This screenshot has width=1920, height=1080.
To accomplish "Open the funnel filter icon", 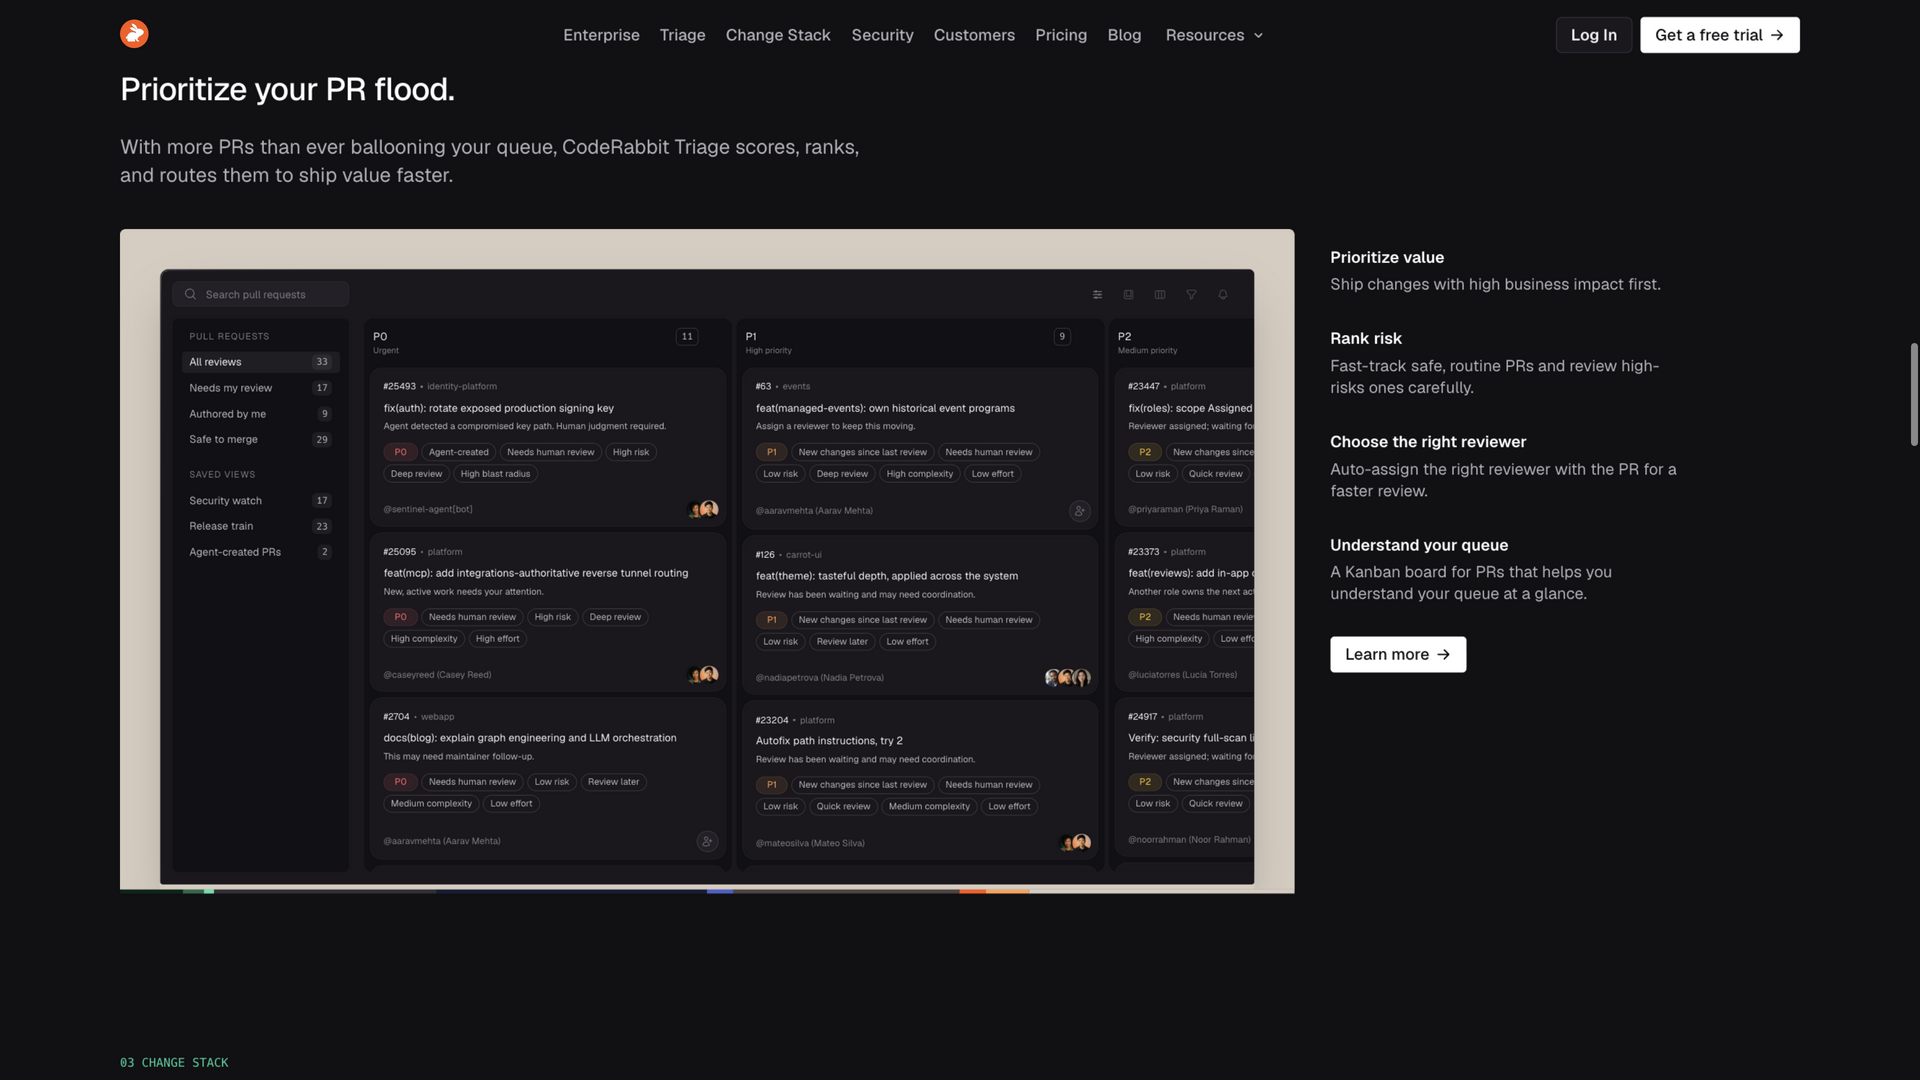I will pyautogui.click(x=1191, y=295).
